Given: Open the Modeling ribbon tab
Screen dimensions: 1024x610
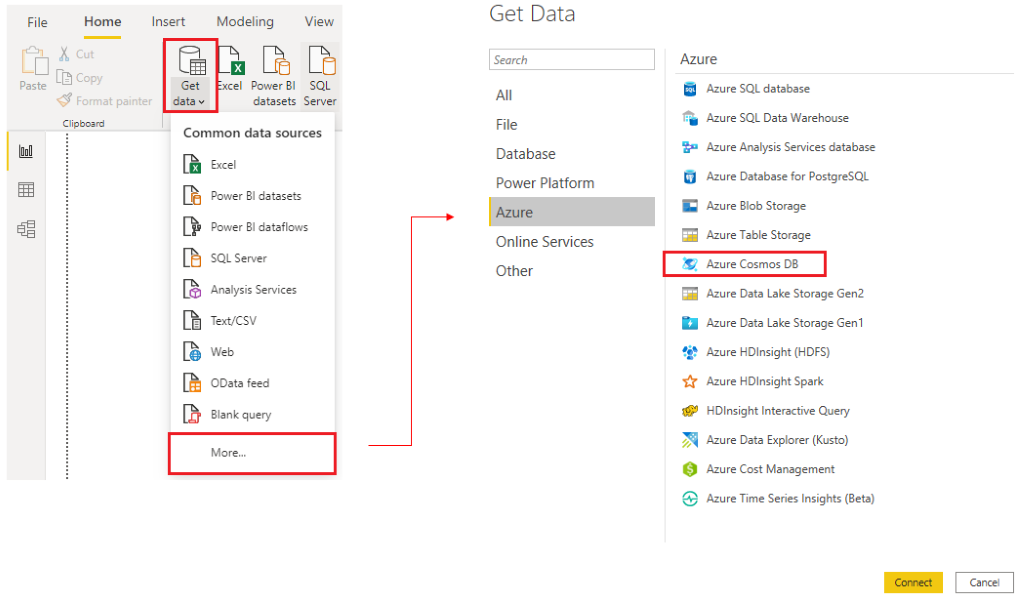Looking at the screenshot, I should [244, 20].
